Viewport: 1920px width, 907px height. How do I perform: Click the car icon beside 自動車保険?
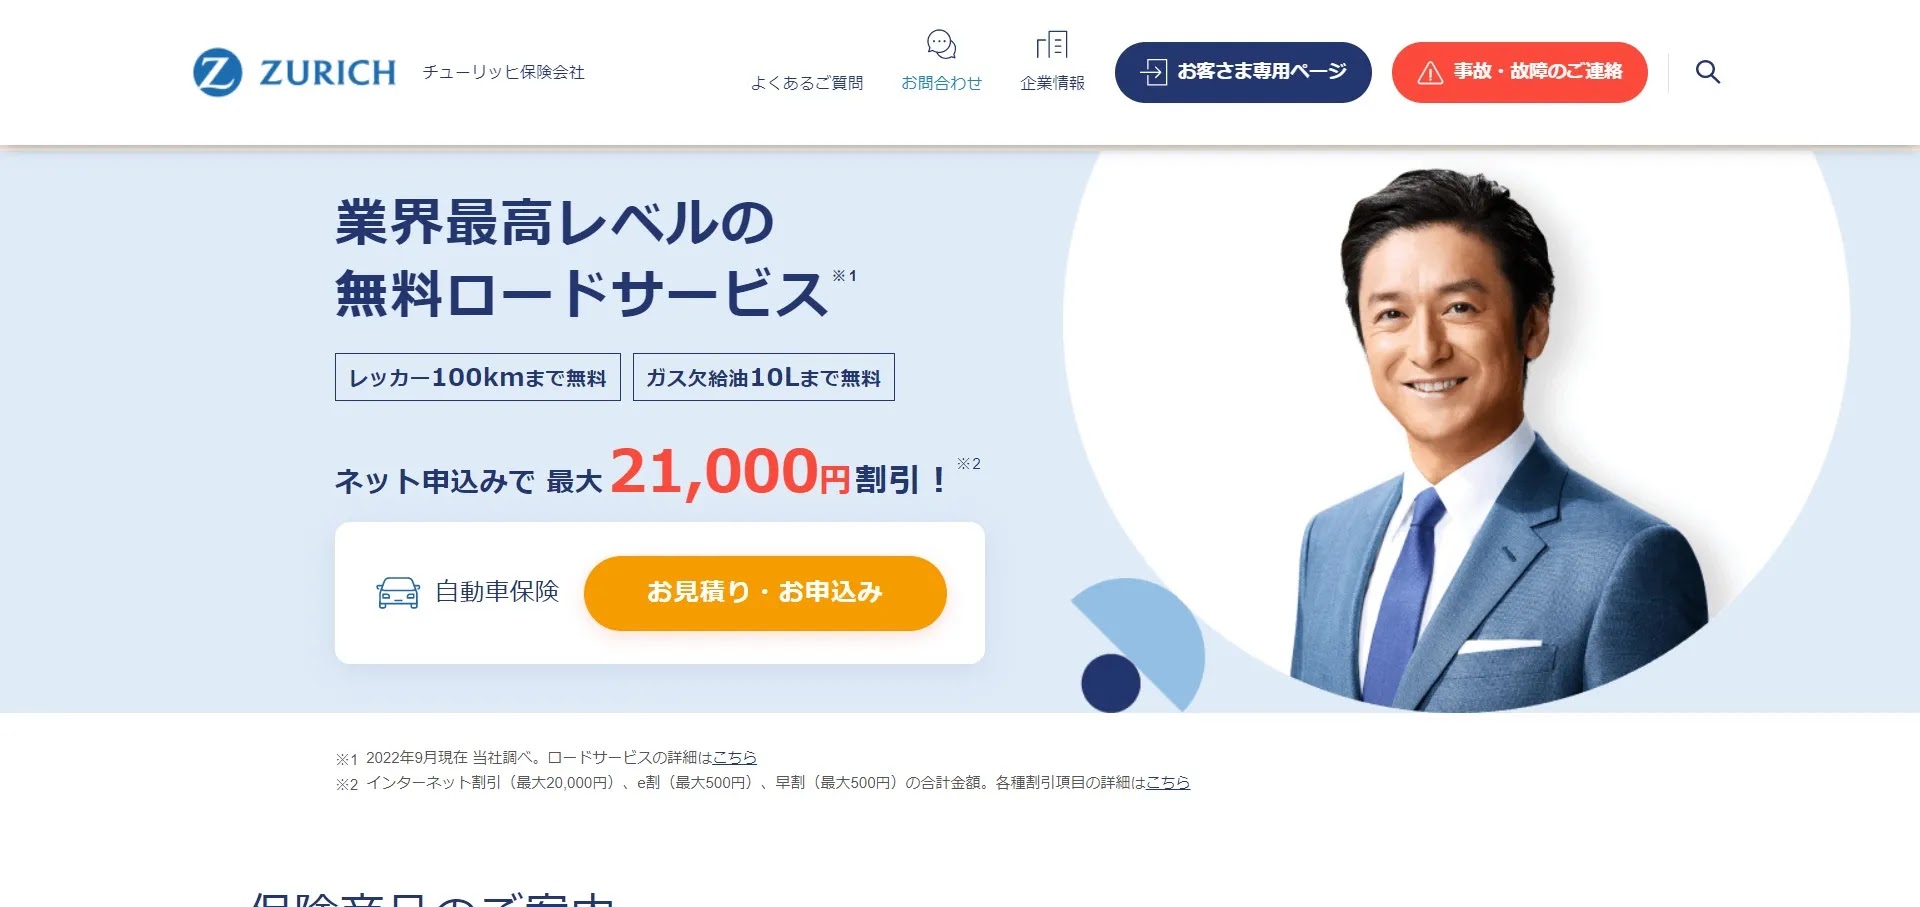(398, 592)
